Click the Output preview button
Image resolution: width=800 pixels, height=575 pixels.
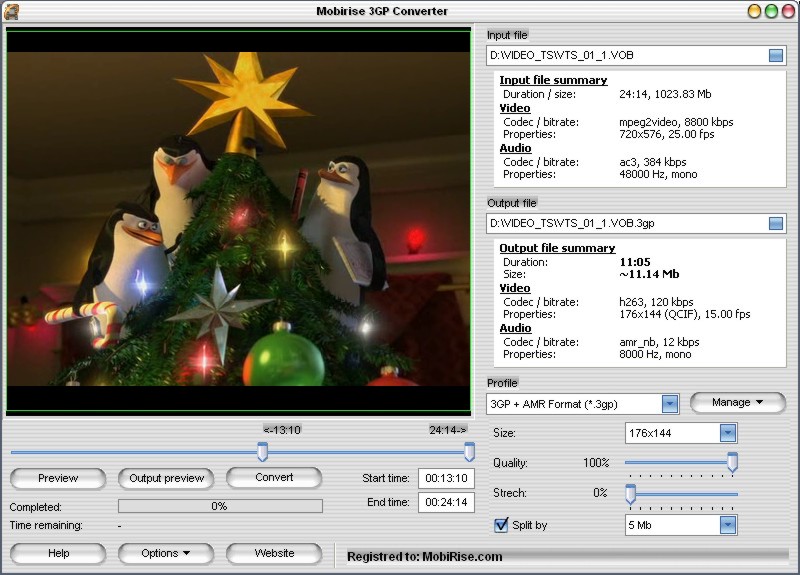(166, 479)
